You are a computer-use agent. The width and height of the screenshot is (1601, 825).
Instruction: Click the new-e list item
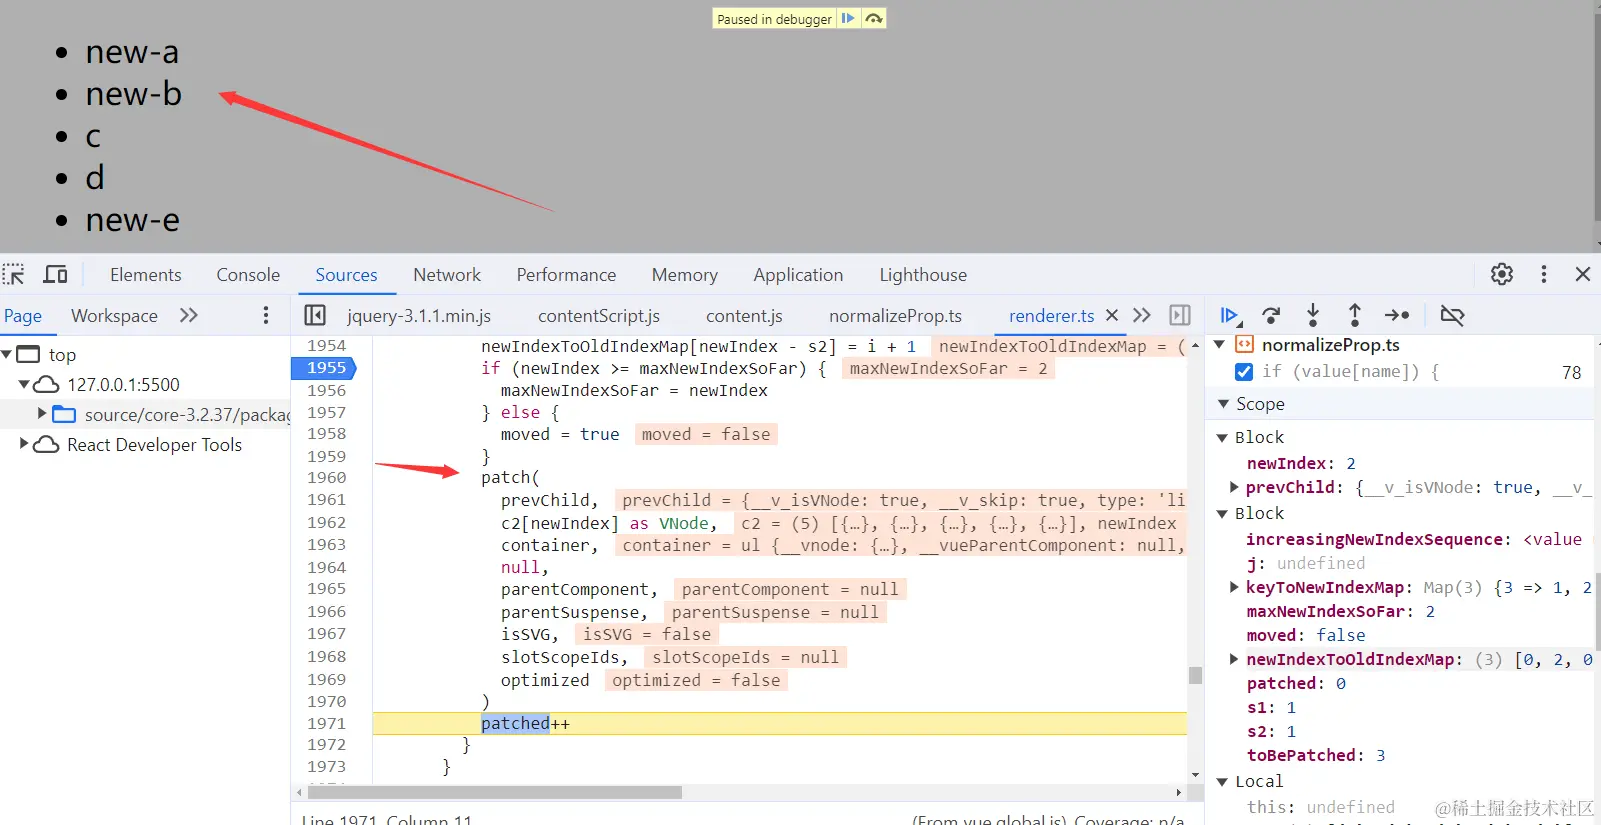tap(132, 220)
